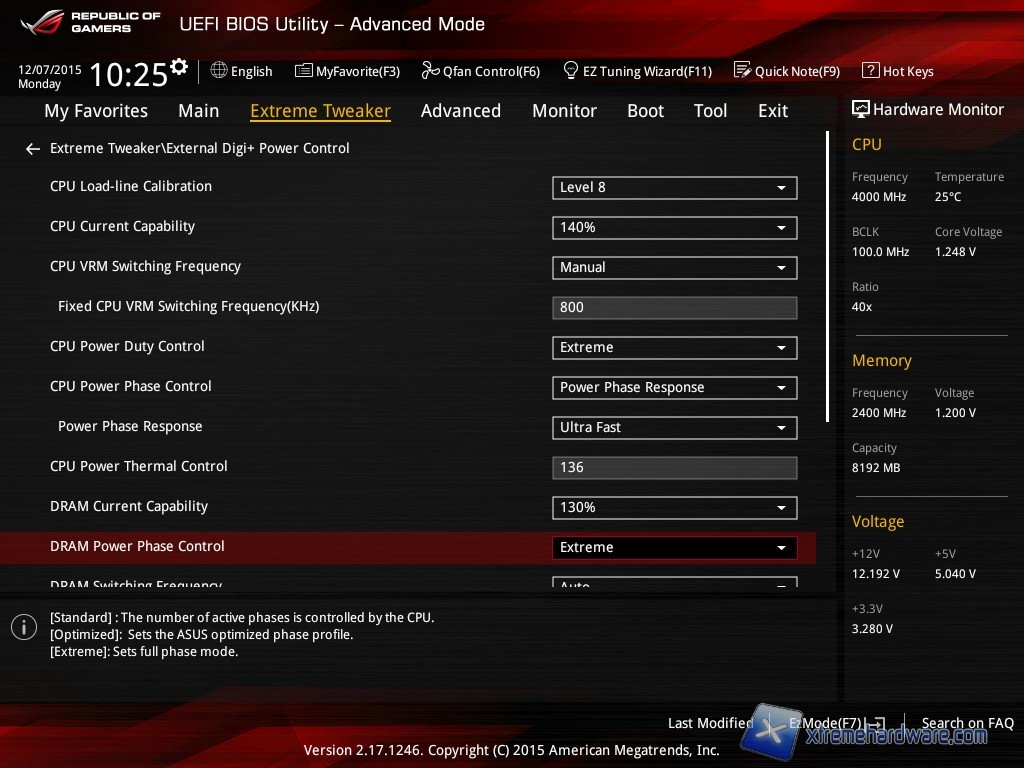Click the Last Modified button

click(x=710, y=723)
